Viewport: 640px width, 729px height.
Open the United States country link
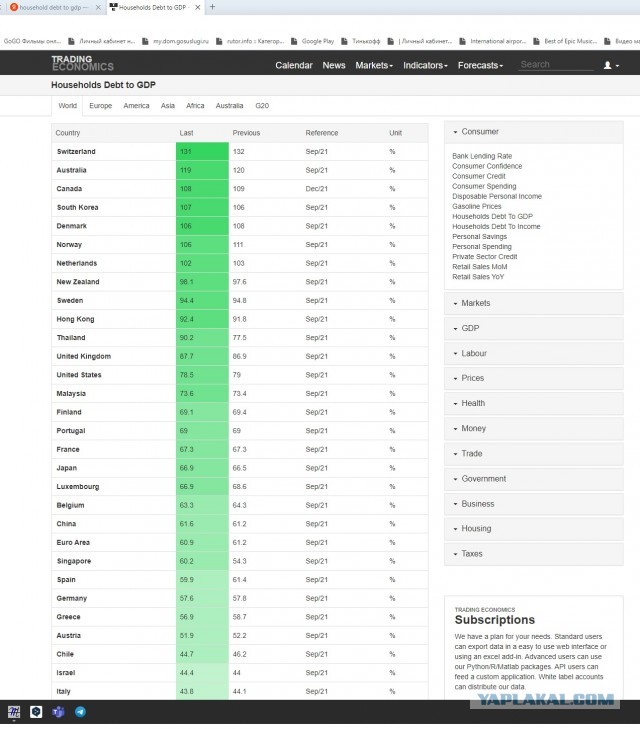(x=79, y=375)
